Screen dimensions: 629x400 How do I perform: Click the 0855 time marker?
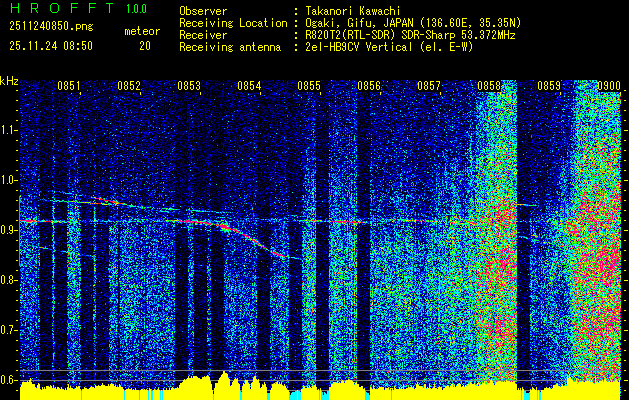[309, 86]
